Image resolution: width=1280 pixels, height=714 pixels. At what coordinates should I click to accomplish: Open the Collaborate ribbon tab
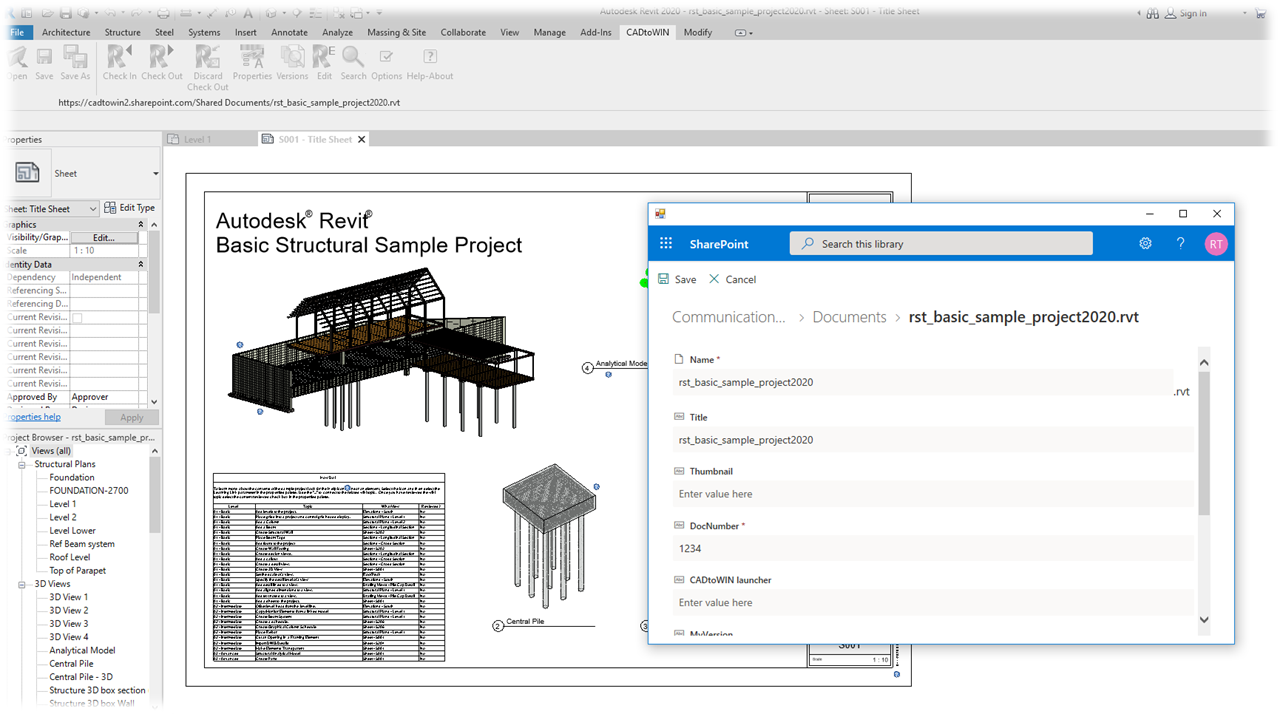coord(463,32)
